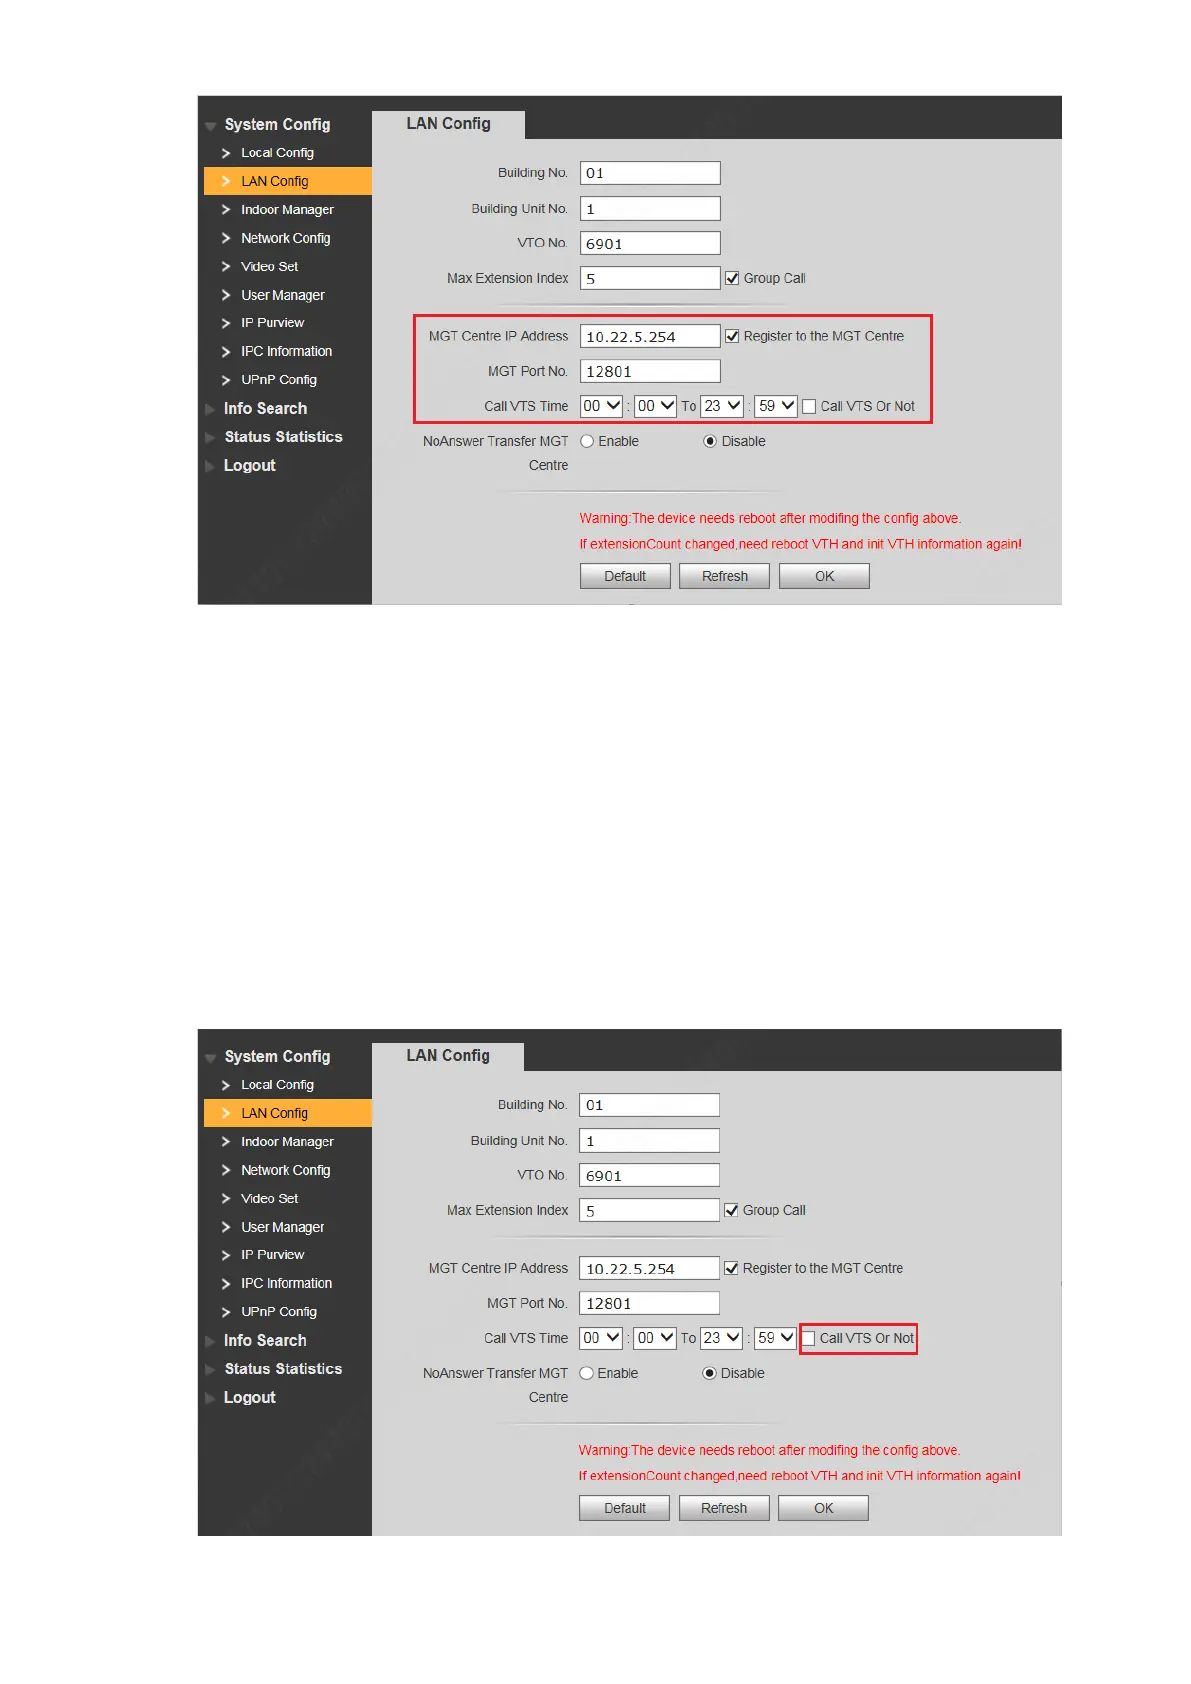Screen dimensions: 1191x1684
Task: Click the OK button in the lower form
Action: point(823,1508)
